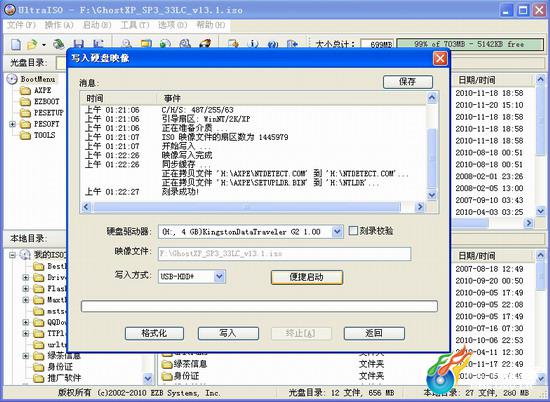Click the 大小总计 699MB field
Screen dimensions: 550x402
coord(377,45)
